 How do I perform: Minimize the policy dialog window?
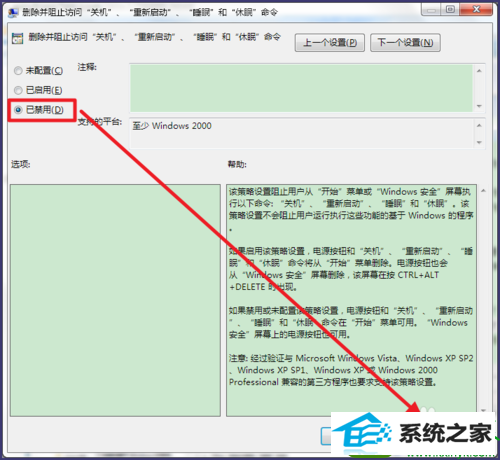point(431,9)
